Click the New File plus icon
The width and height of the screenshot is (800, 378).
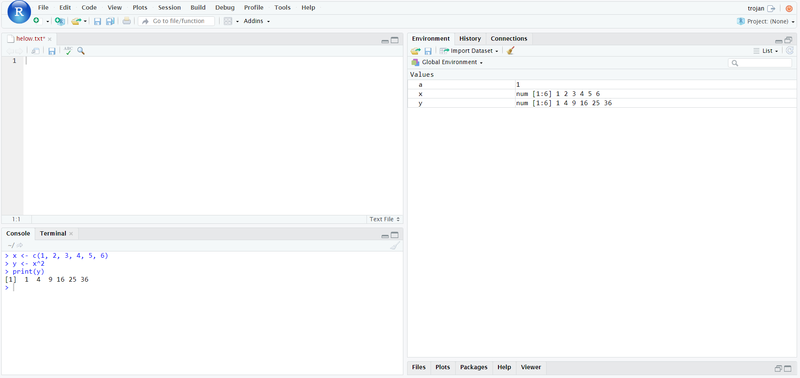tap(36, 21)
